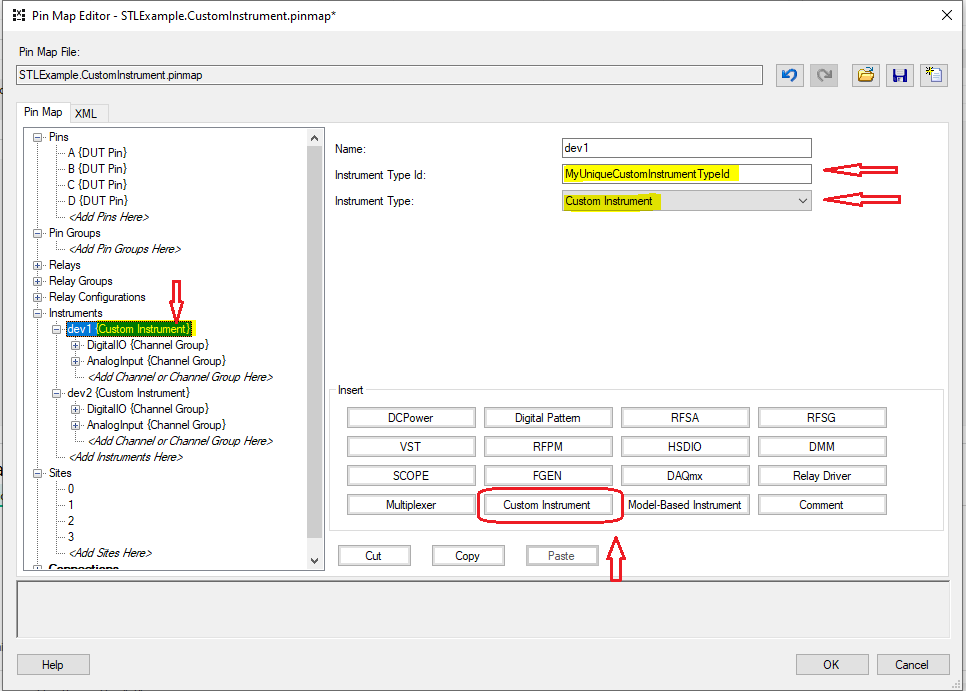The image size is (966, 691).
Task: Insert a Custom Instrument
Action: pos(546,505)
